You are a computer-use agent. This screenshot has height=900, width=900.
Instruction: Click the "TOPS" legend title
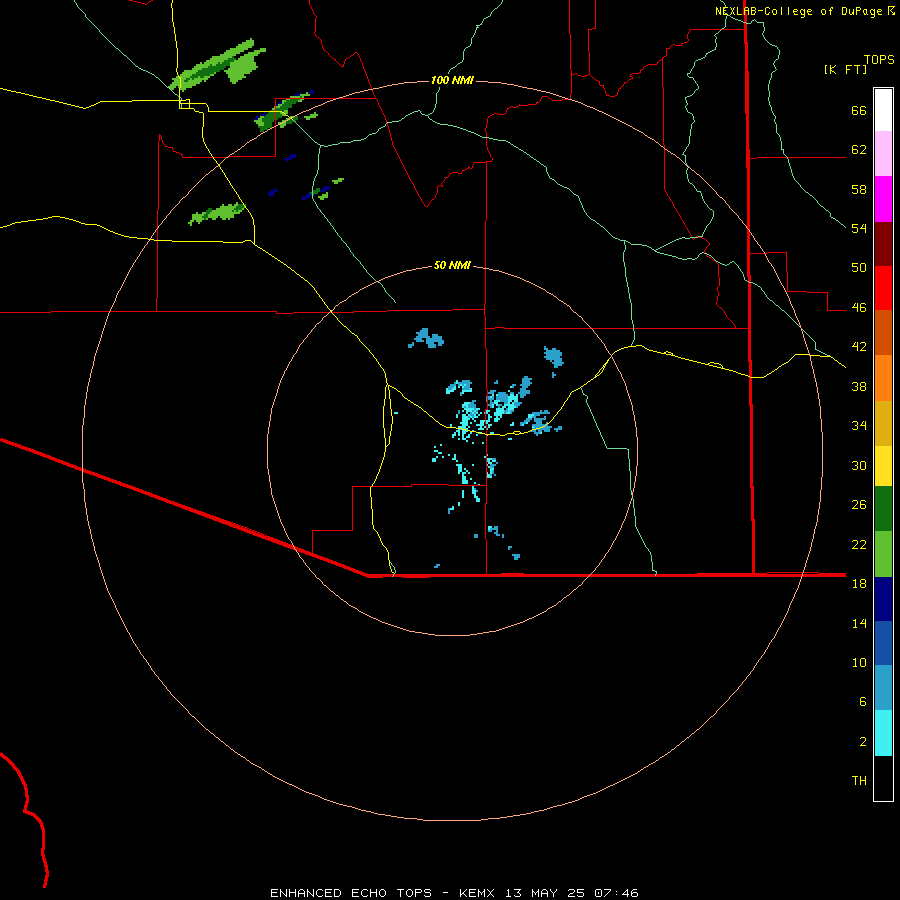(x=879, y=59)
